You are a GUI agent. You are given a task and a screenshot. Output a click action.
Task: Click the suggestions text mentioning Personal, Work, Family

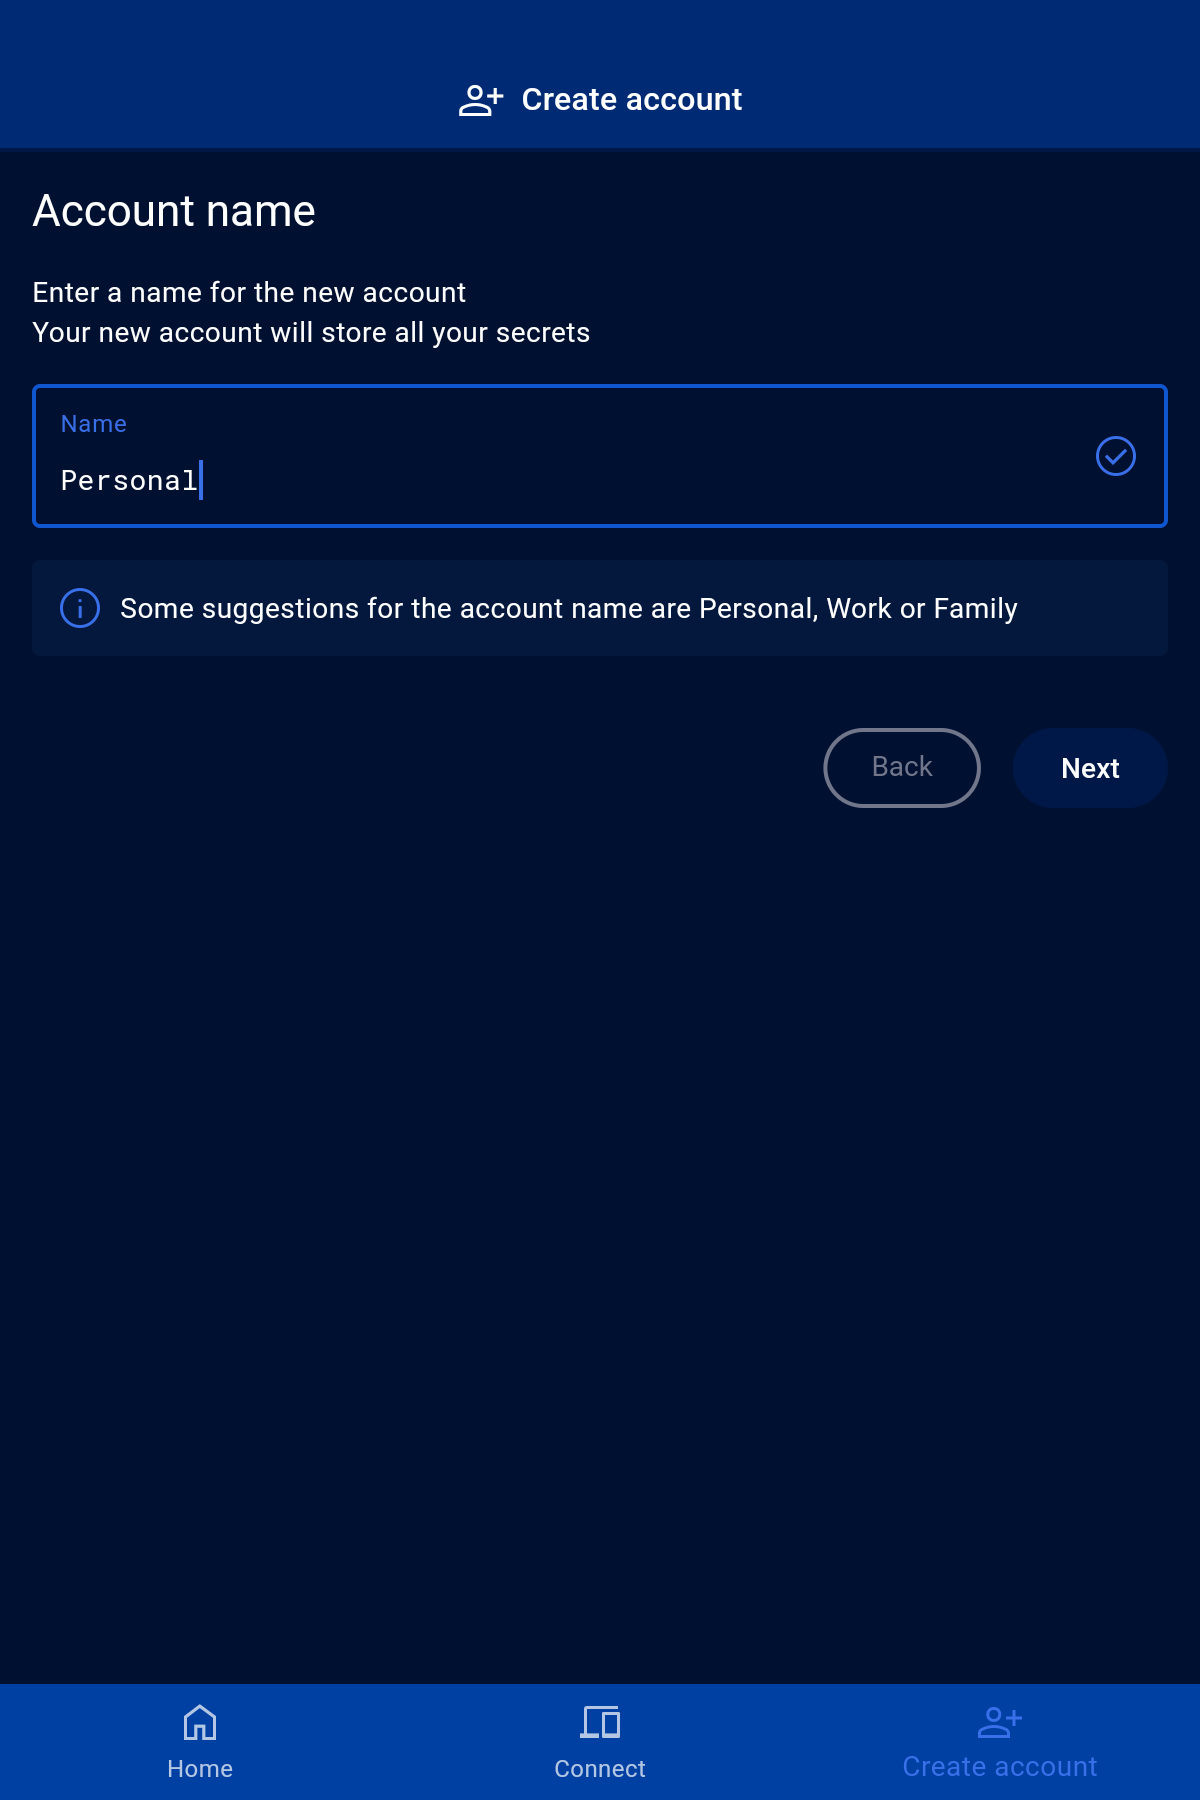568,608
